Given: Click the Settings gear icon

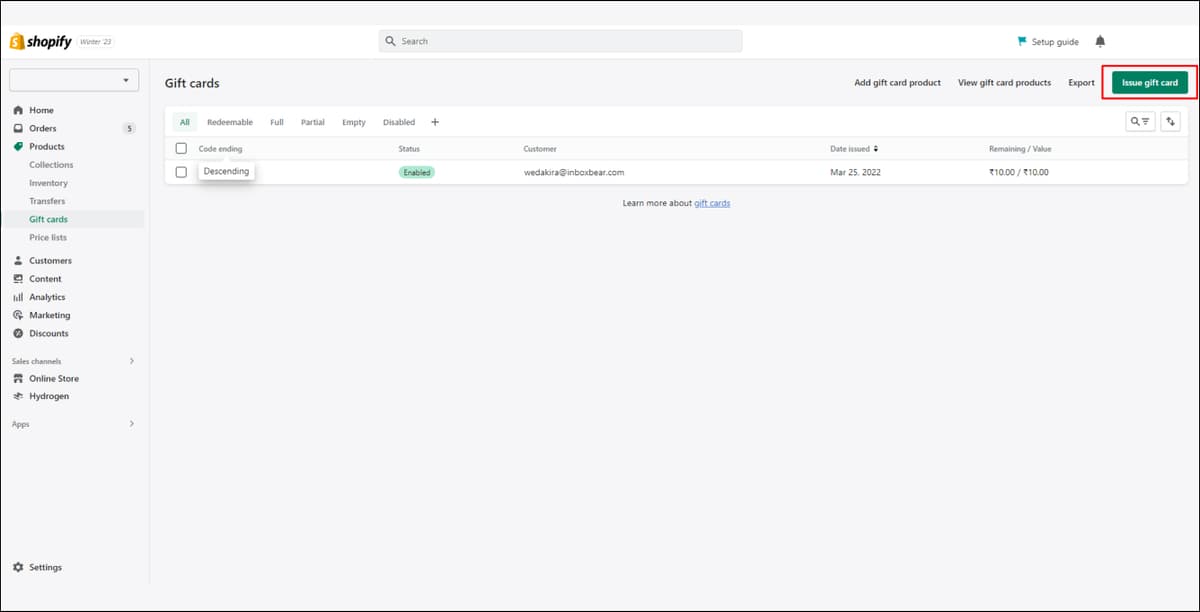Looking at the screenshot, I should coord(18,567).
